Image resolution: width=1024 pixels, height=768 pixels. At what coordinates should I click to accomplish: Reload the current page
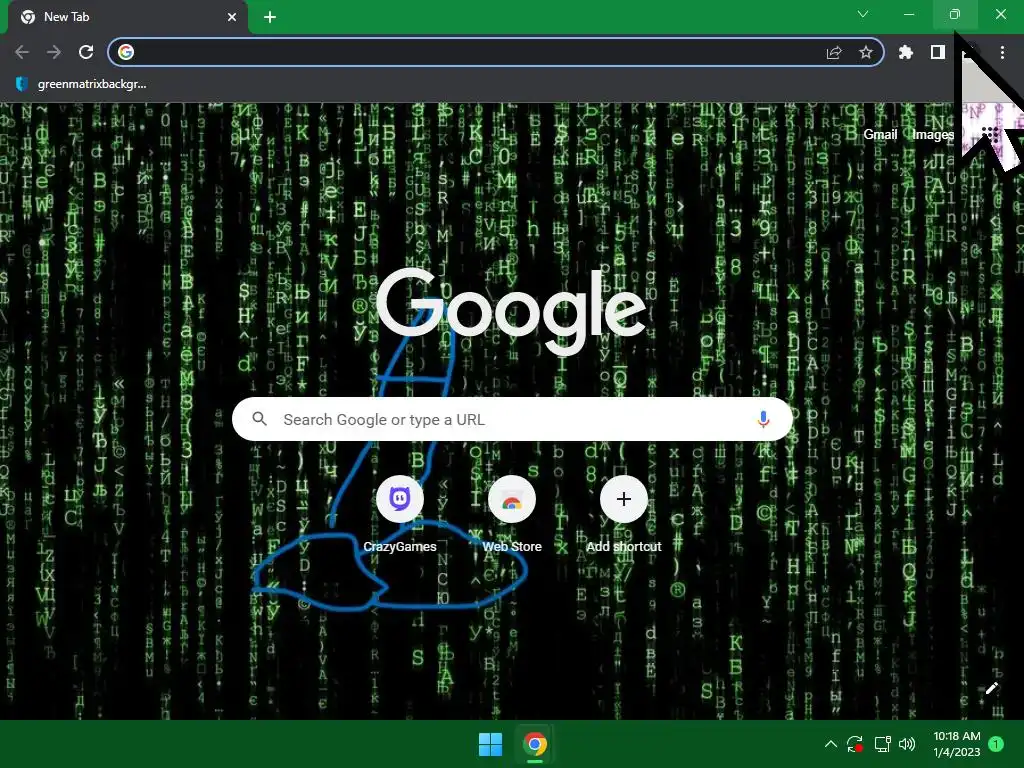pyautogui.click(x=86, y=52)
